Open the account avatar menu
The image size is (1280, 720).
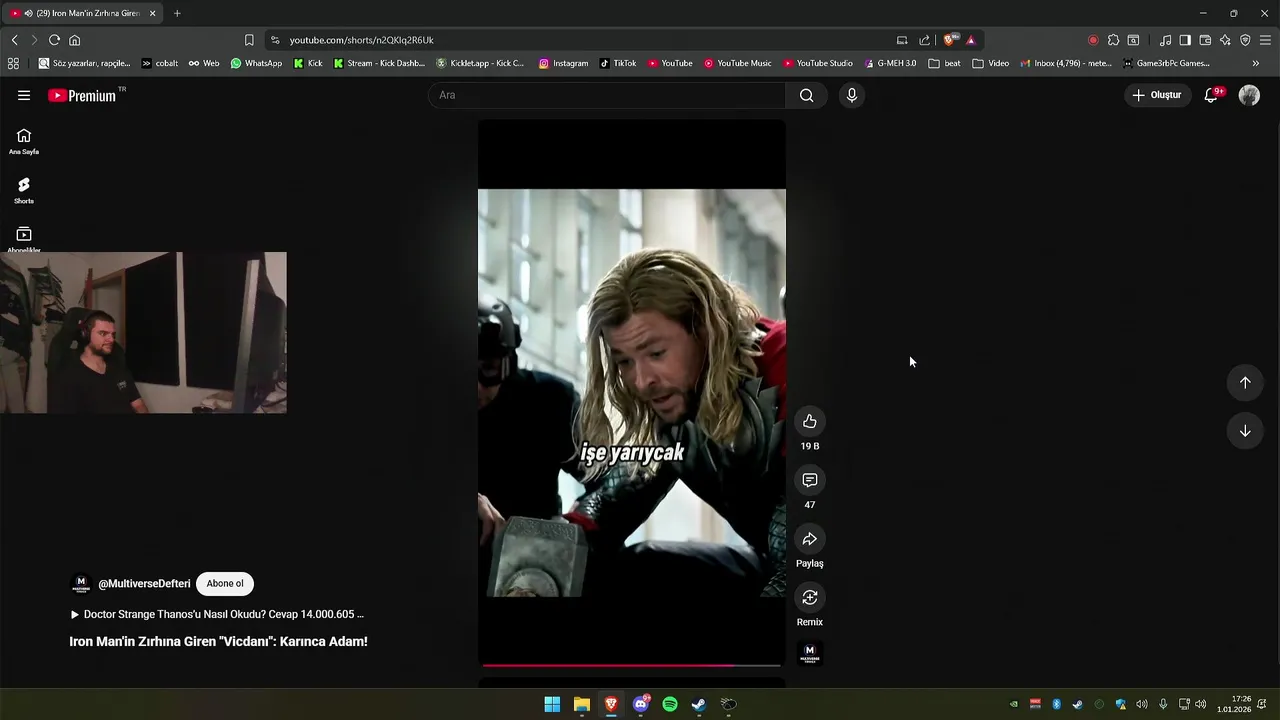pyautogui.click(x=1249, y=95)
